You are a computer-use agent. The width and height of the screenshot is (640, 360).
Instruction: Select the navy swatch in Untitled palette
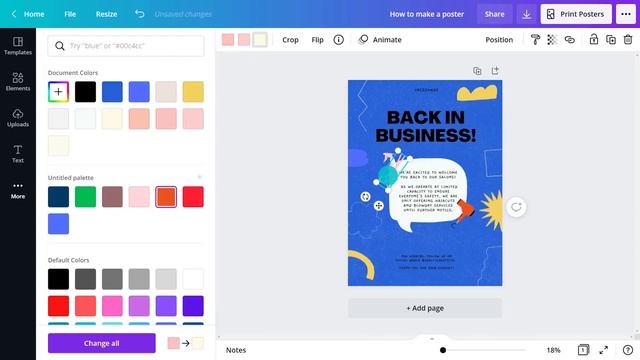point(58,197)
